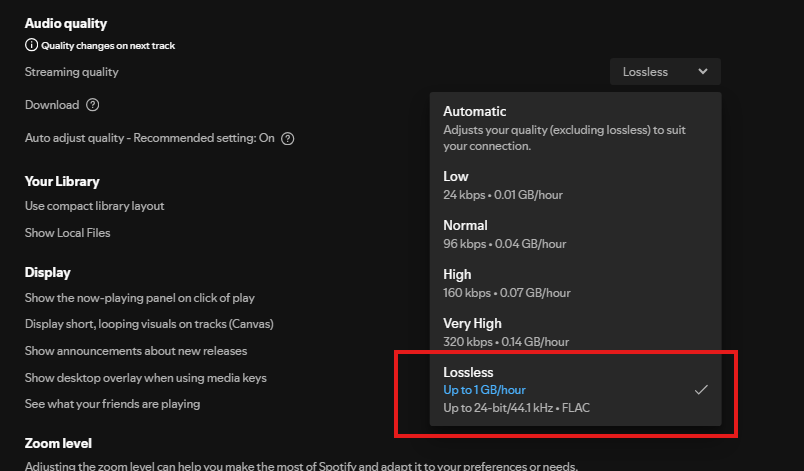Click the 'Download' setting label
804x471 pixels.
[52, 105]
